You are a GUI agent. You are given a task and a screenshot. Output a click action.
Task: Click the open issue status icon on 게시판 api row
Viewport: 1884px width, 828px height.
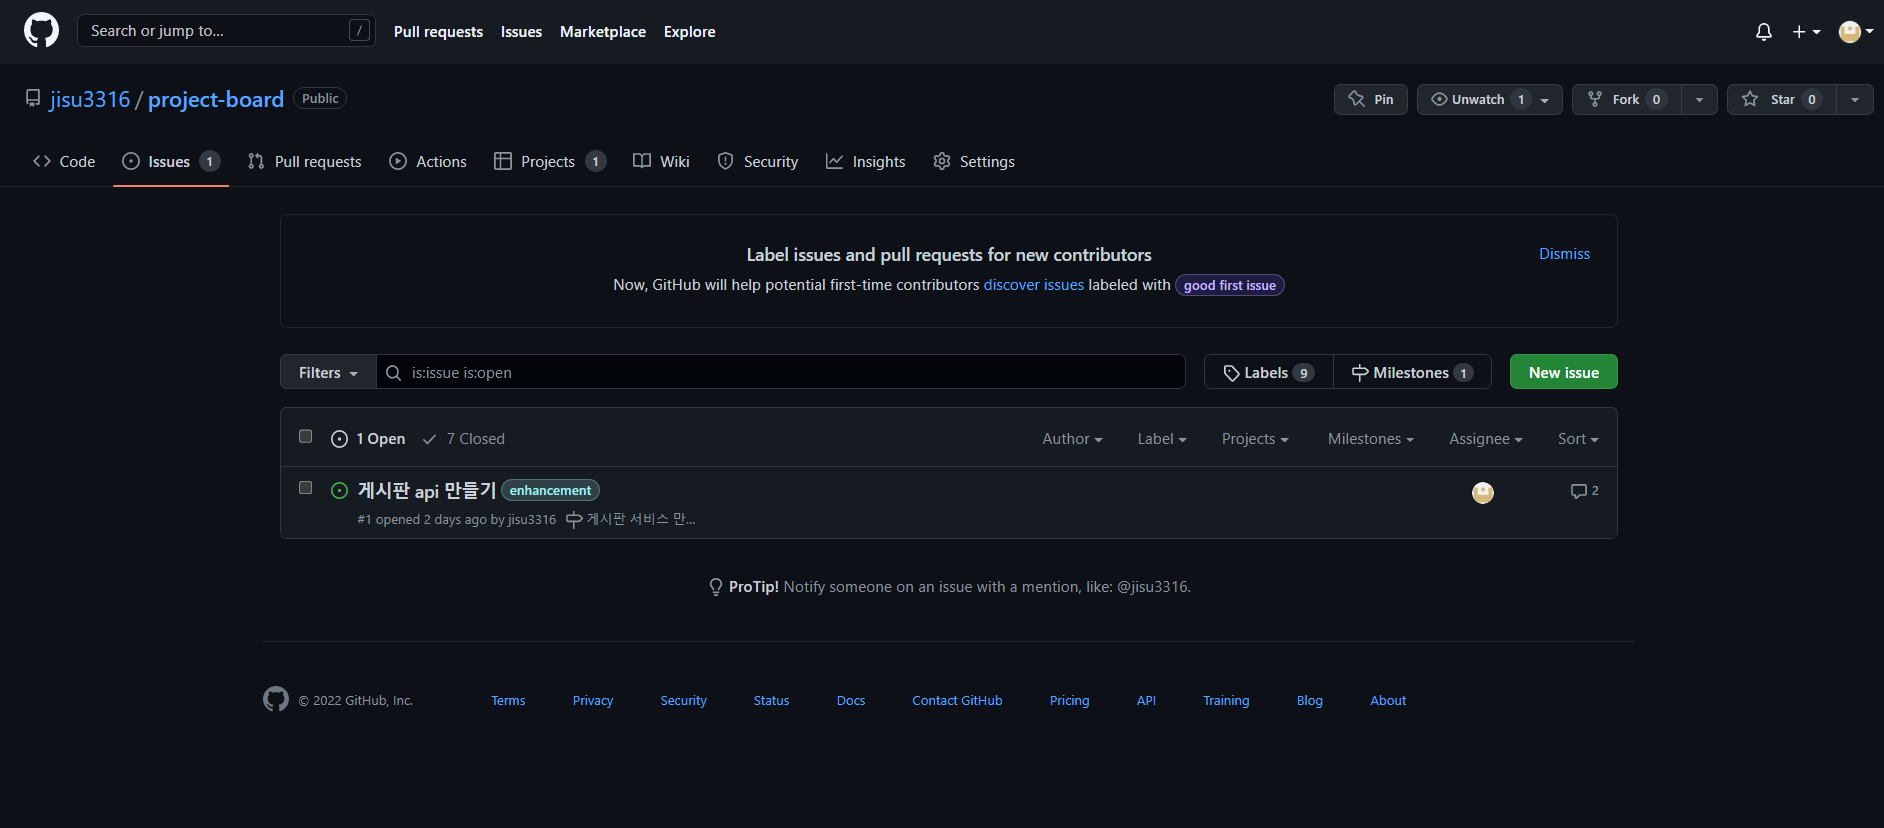(339, 490)
